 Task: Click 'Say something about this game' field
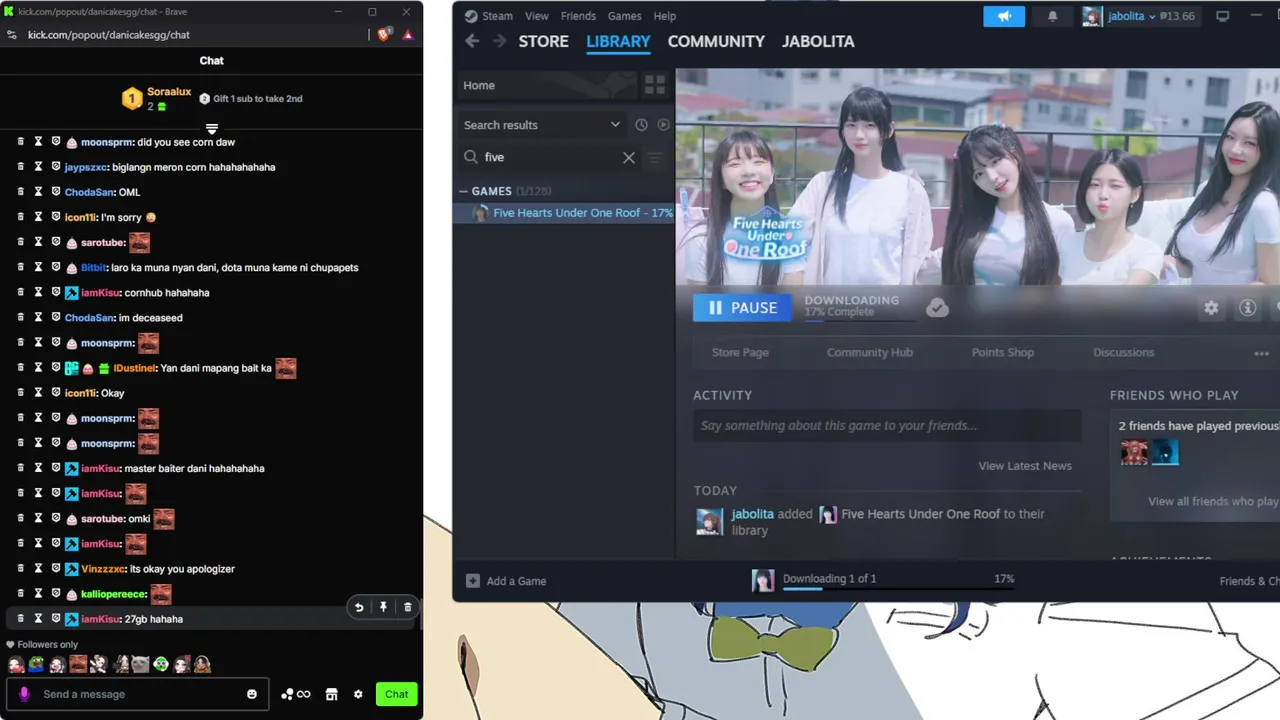887,426
